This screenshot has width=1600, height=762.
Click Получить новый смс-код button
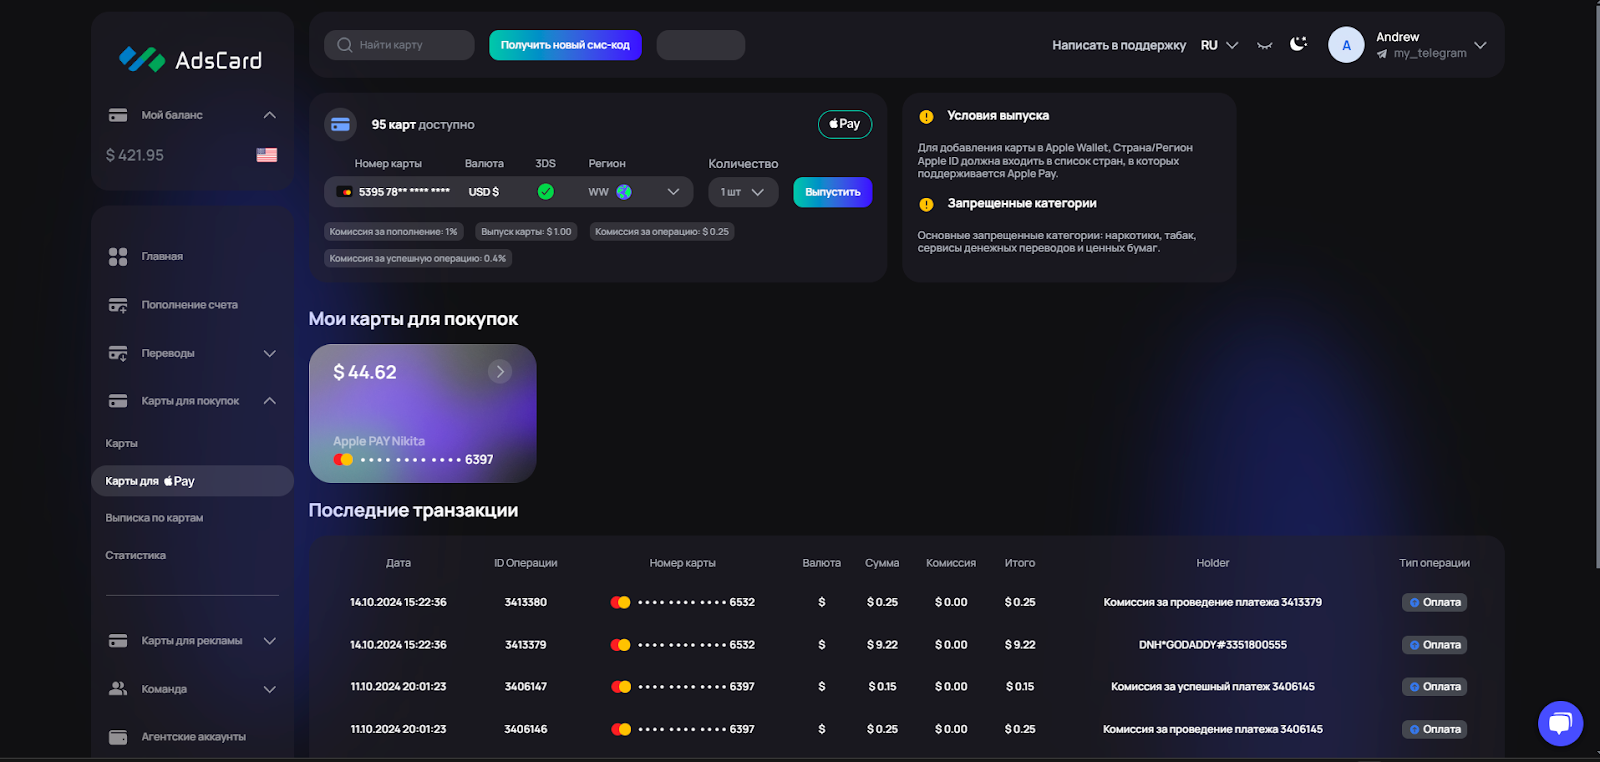(x=565, y=45)
